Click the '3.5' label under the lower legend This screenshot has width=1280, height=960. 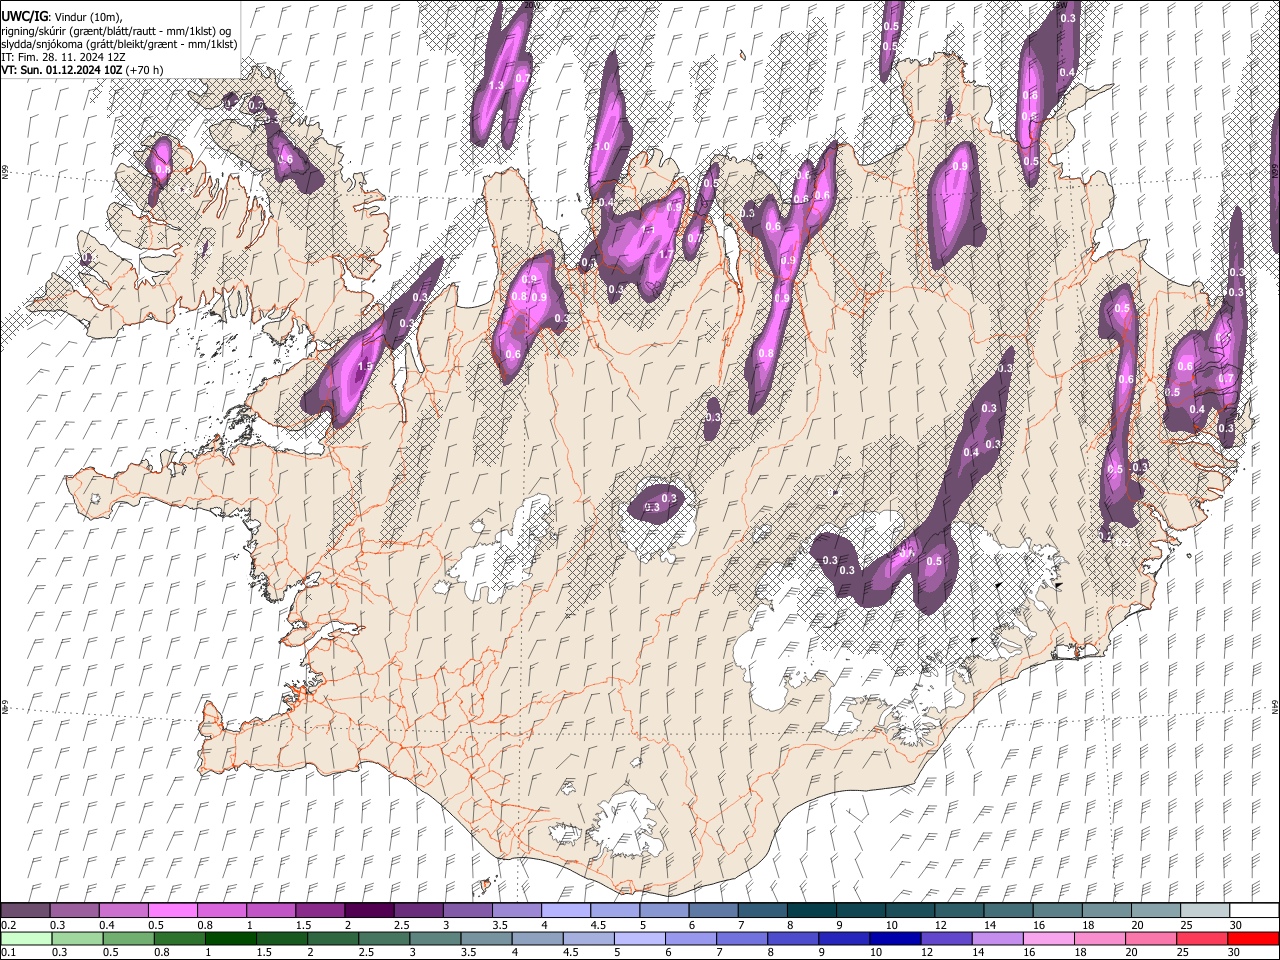point(469,952)
